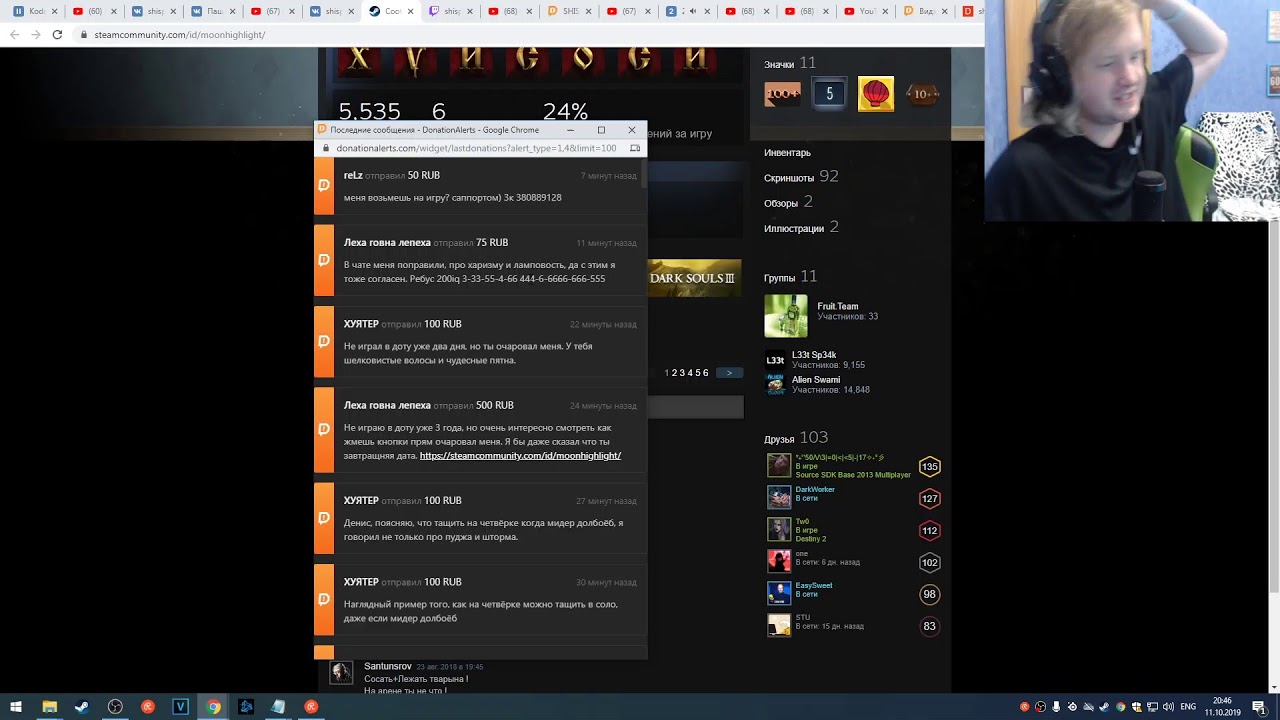This screenshot has height=720, width=1280.
Task: Open Steam from the taskbar
Action: [x=82, y=707]
